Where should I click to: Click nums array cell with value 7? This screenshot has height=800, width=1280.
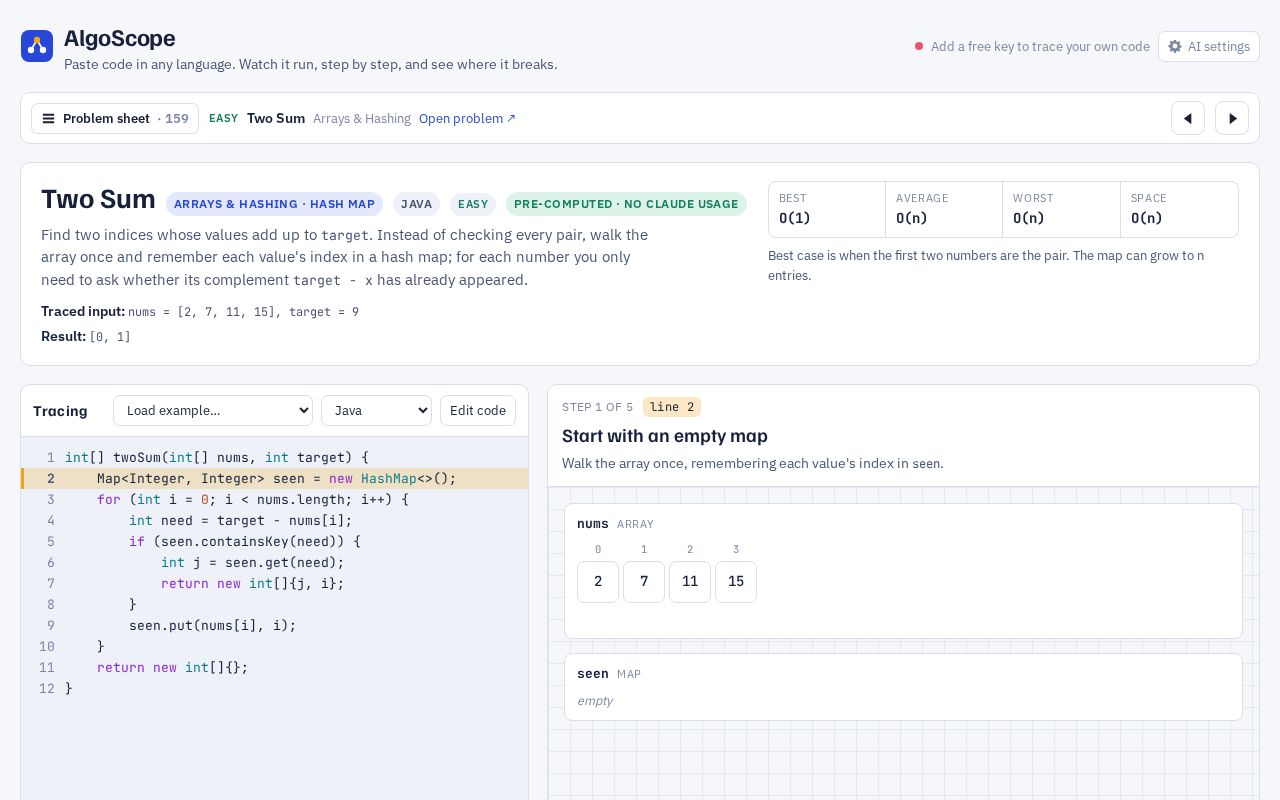point(644,582)
